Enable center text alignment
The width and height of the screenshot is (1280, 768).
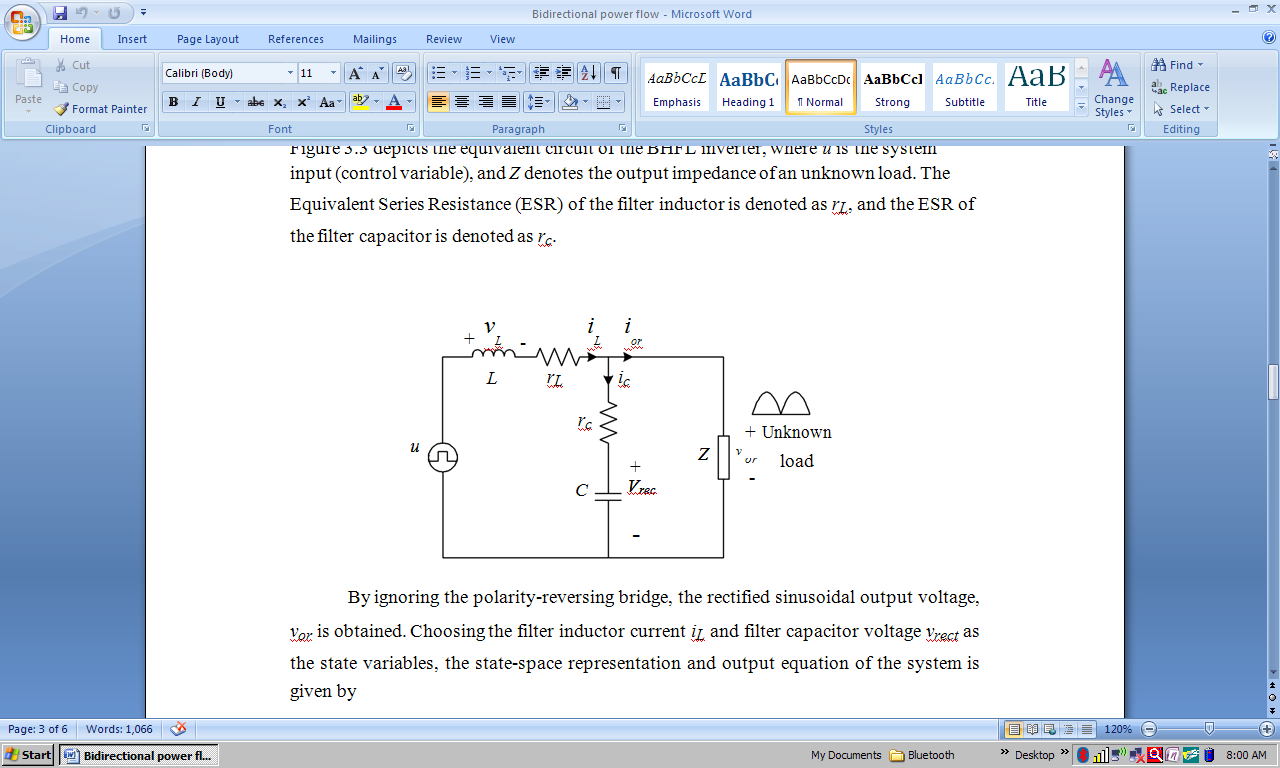point(462,102)
